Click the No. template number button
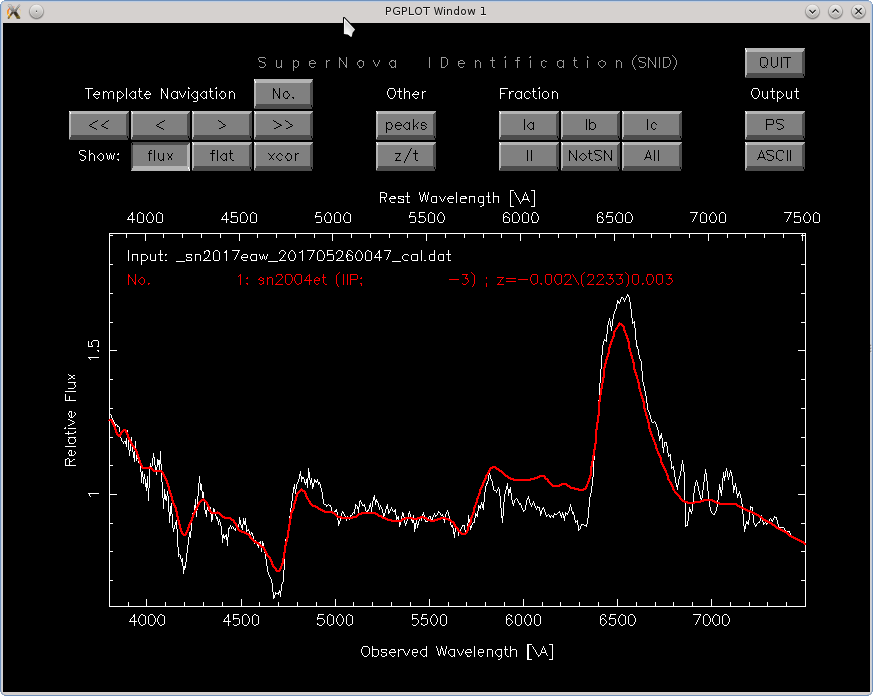The height and width of the screenshot is (696, 873). click(x=283, y=94)
